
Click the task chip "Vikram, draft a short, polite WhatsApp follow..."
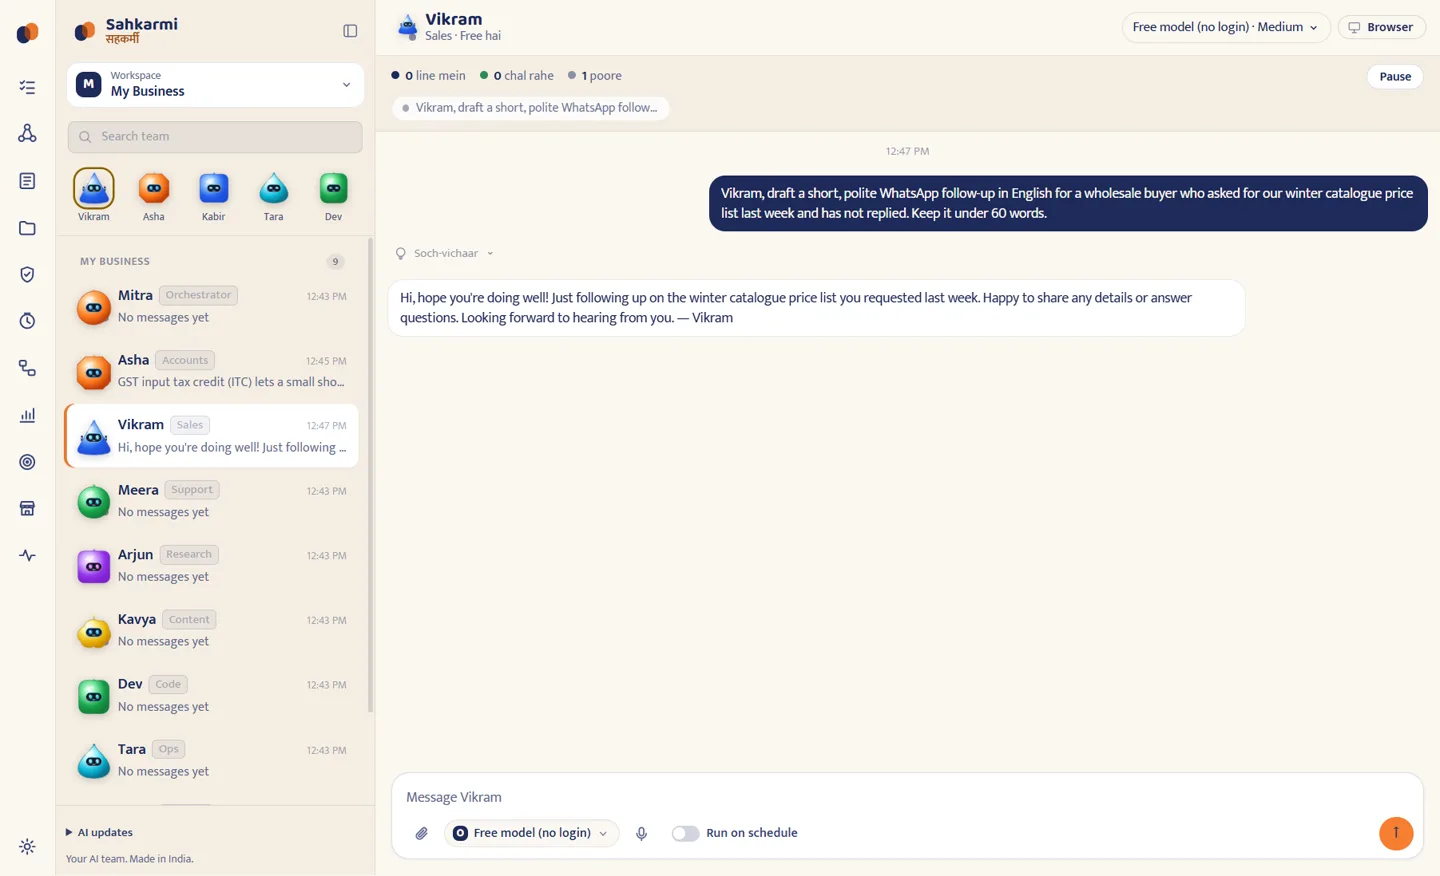530,108
